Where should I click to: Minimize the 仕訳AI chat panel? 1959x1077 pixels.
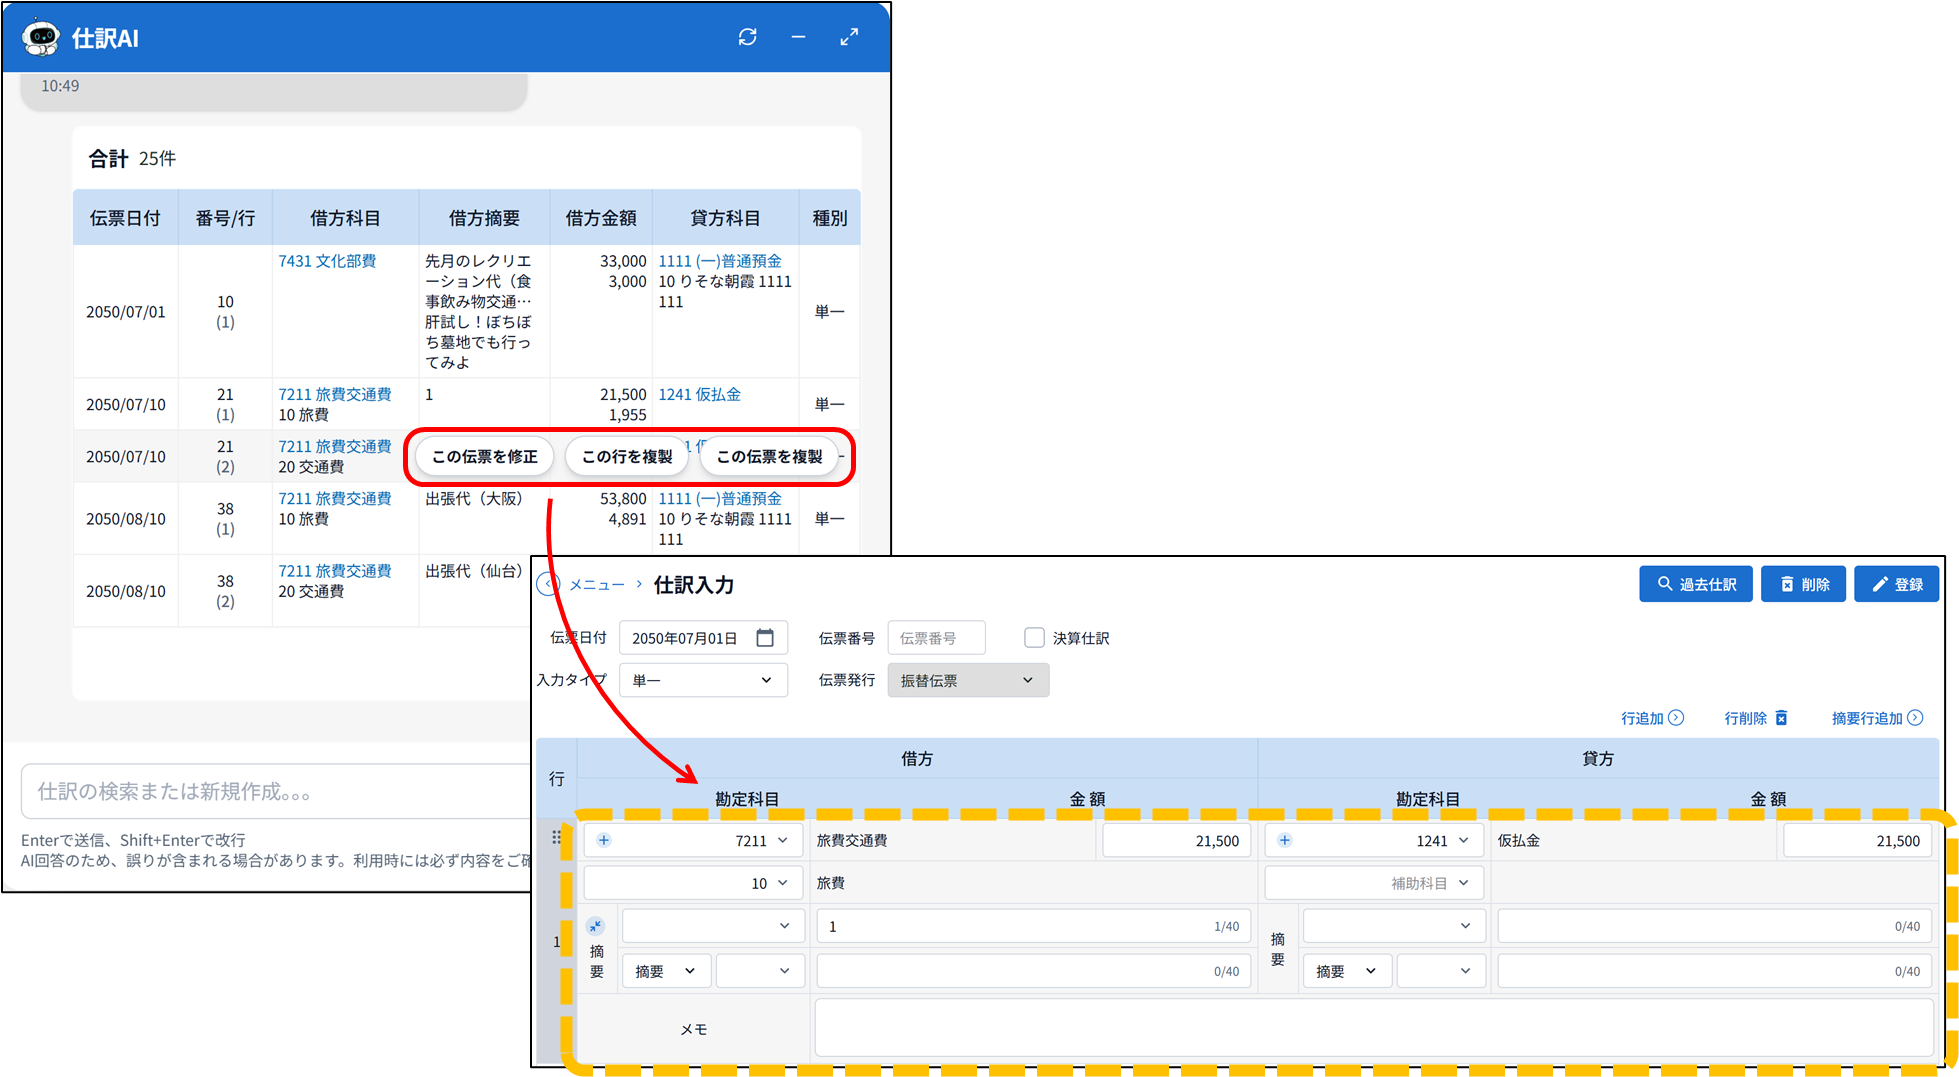(x=798, y=37)
